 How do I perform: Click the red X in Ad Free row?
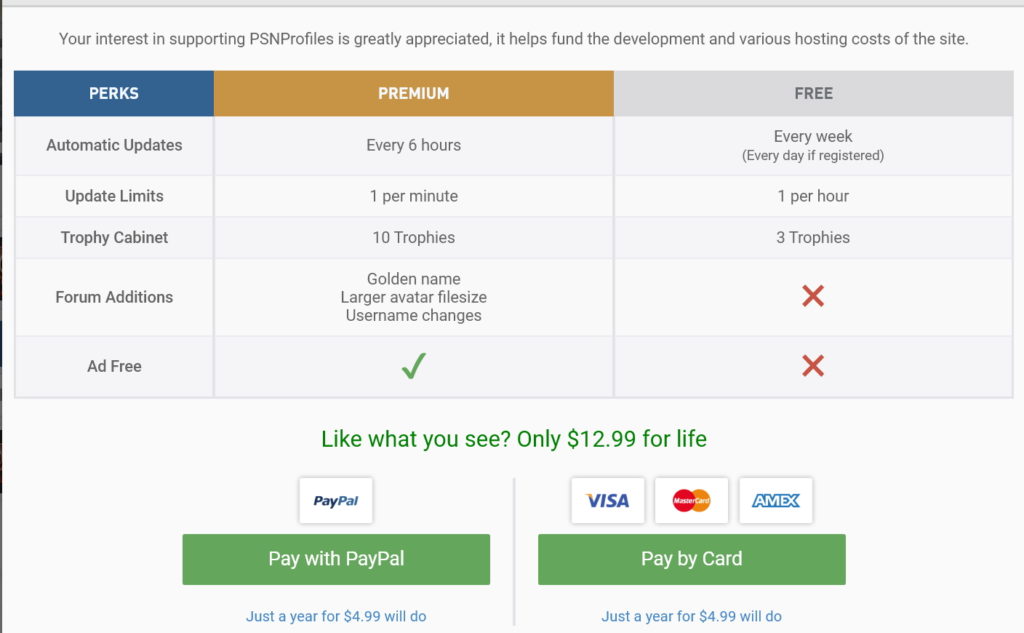[x=813, y=366]
